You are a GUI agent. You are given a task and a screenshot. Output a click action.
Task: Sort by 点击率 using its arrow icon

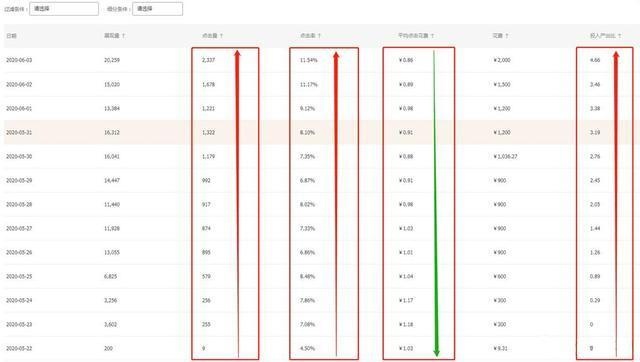point(320,36)
